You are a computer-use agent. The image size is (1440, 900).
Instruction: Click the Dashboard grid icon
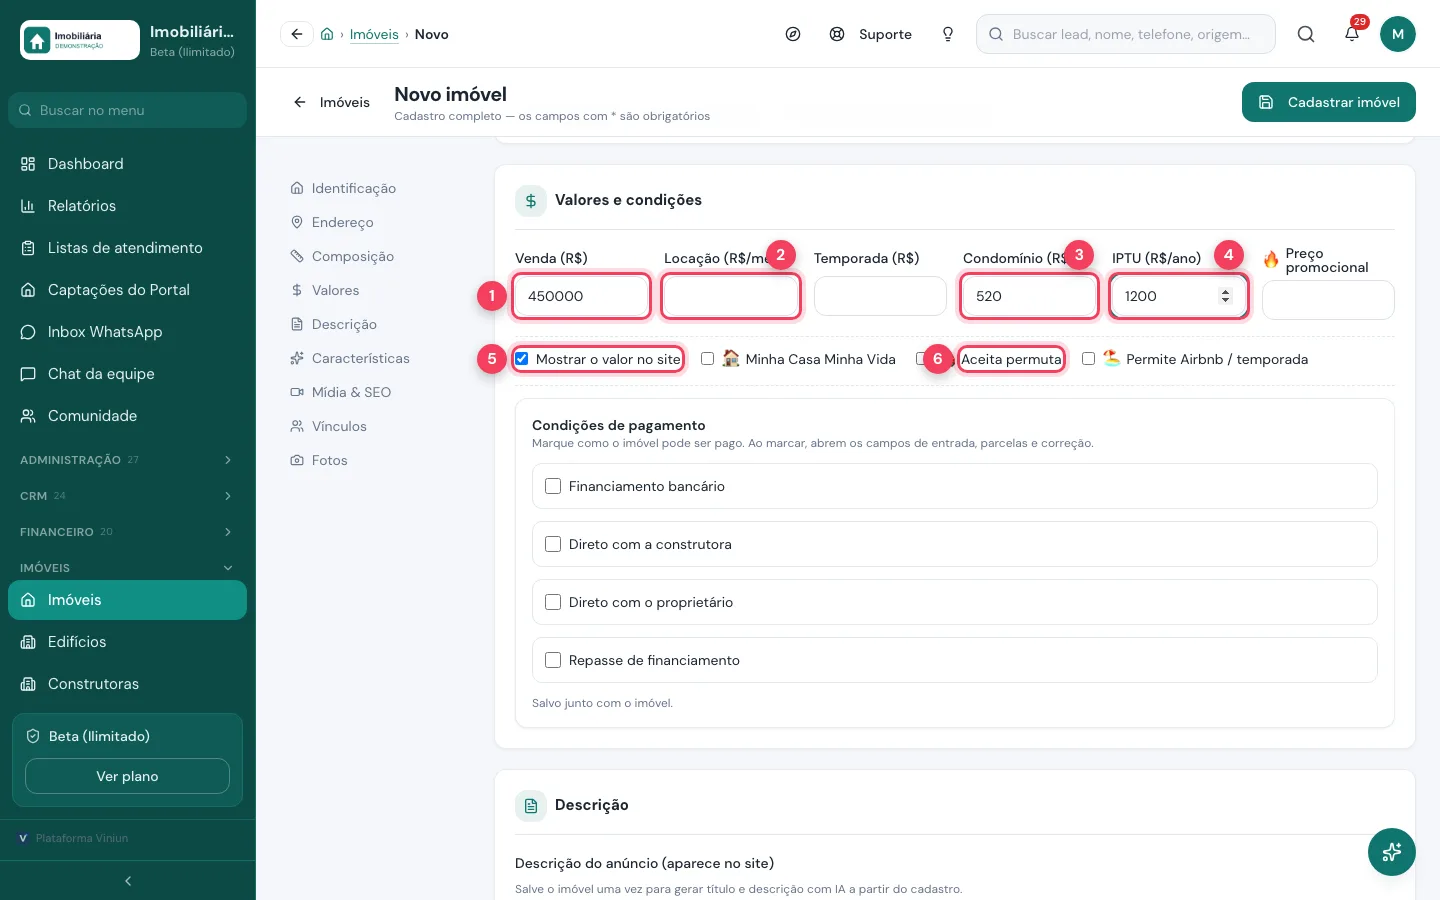pyautogui.click(x=28, y=164)
